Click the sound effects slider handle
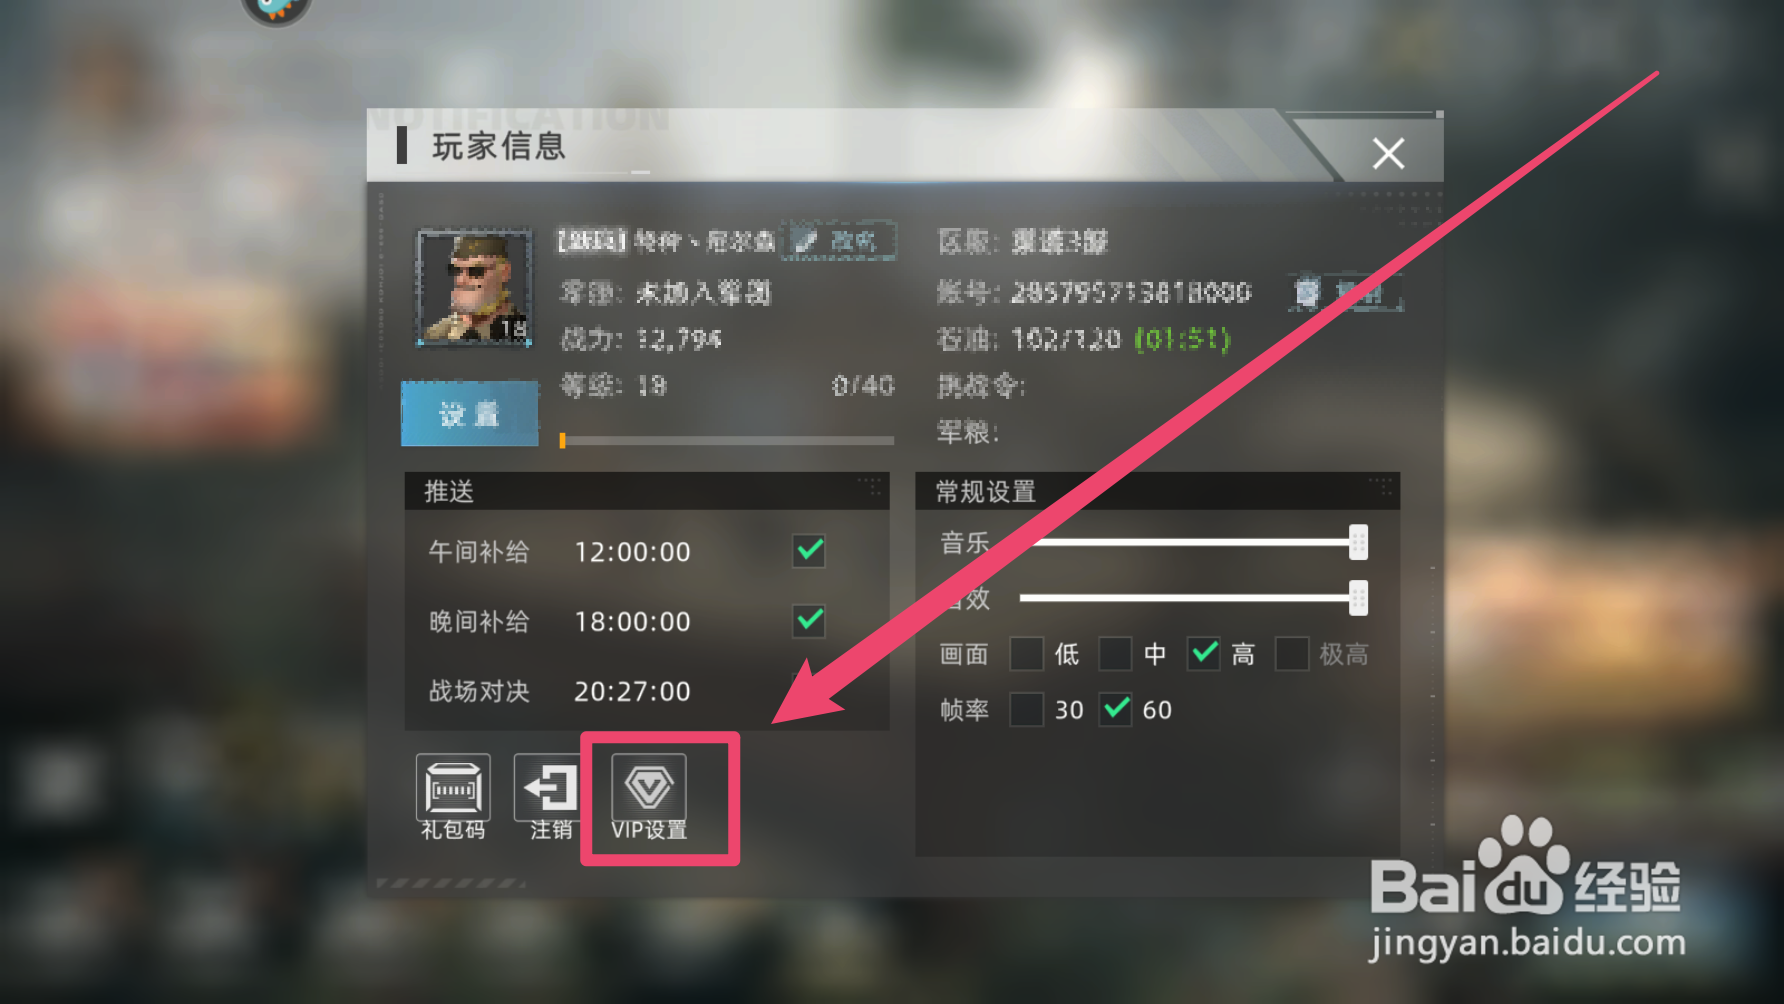1784x1004 pixels. [x=1358, y=598]
